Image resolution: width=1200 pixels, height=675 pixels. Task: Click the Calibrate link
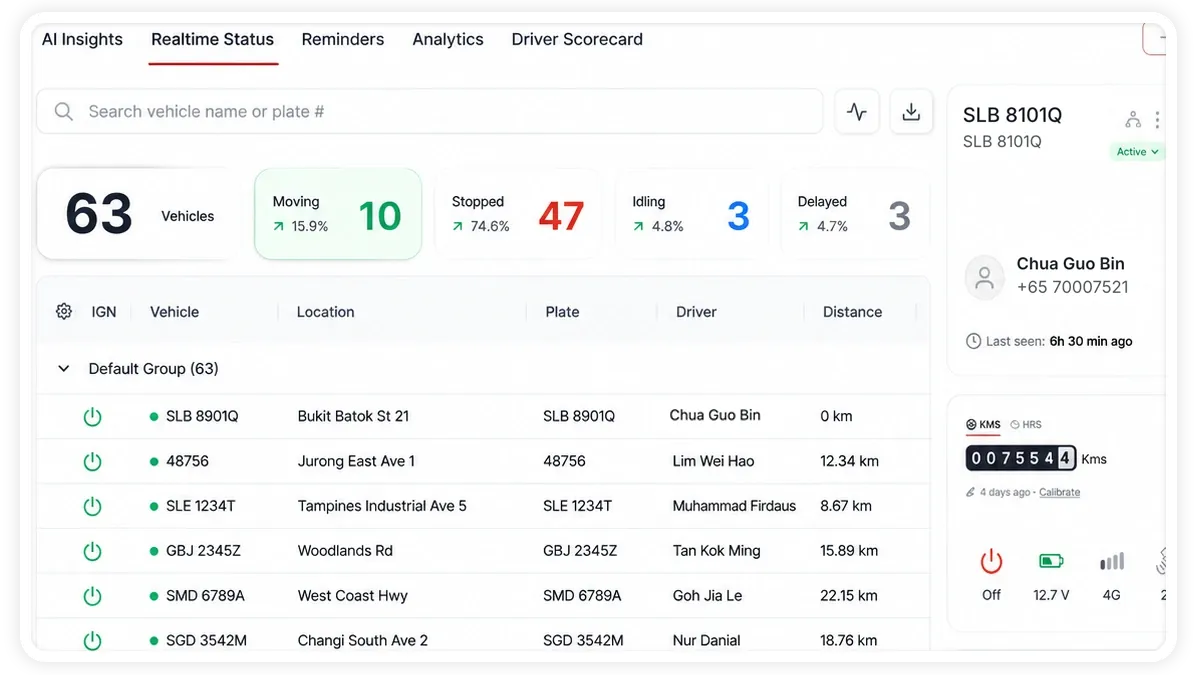click(1059, 492)
